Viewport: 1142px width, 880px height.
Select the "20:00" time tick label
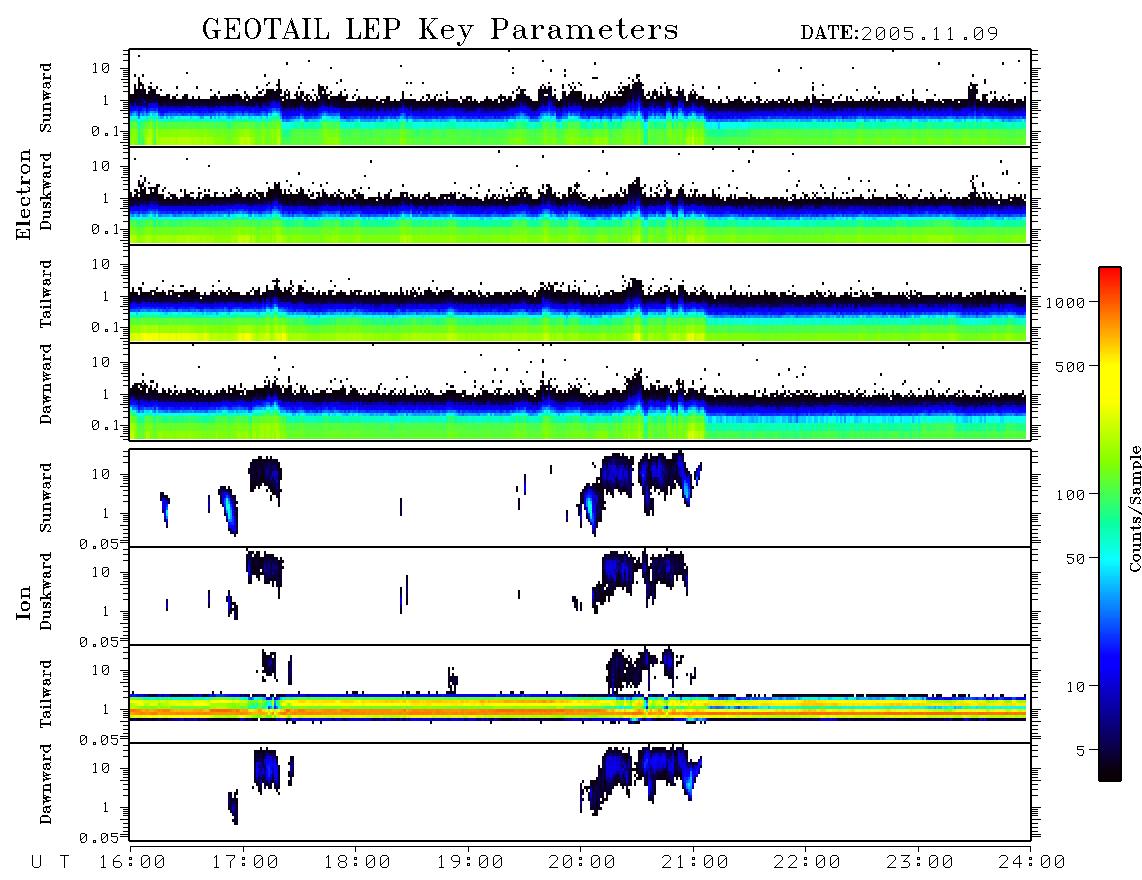coord(582,863)
